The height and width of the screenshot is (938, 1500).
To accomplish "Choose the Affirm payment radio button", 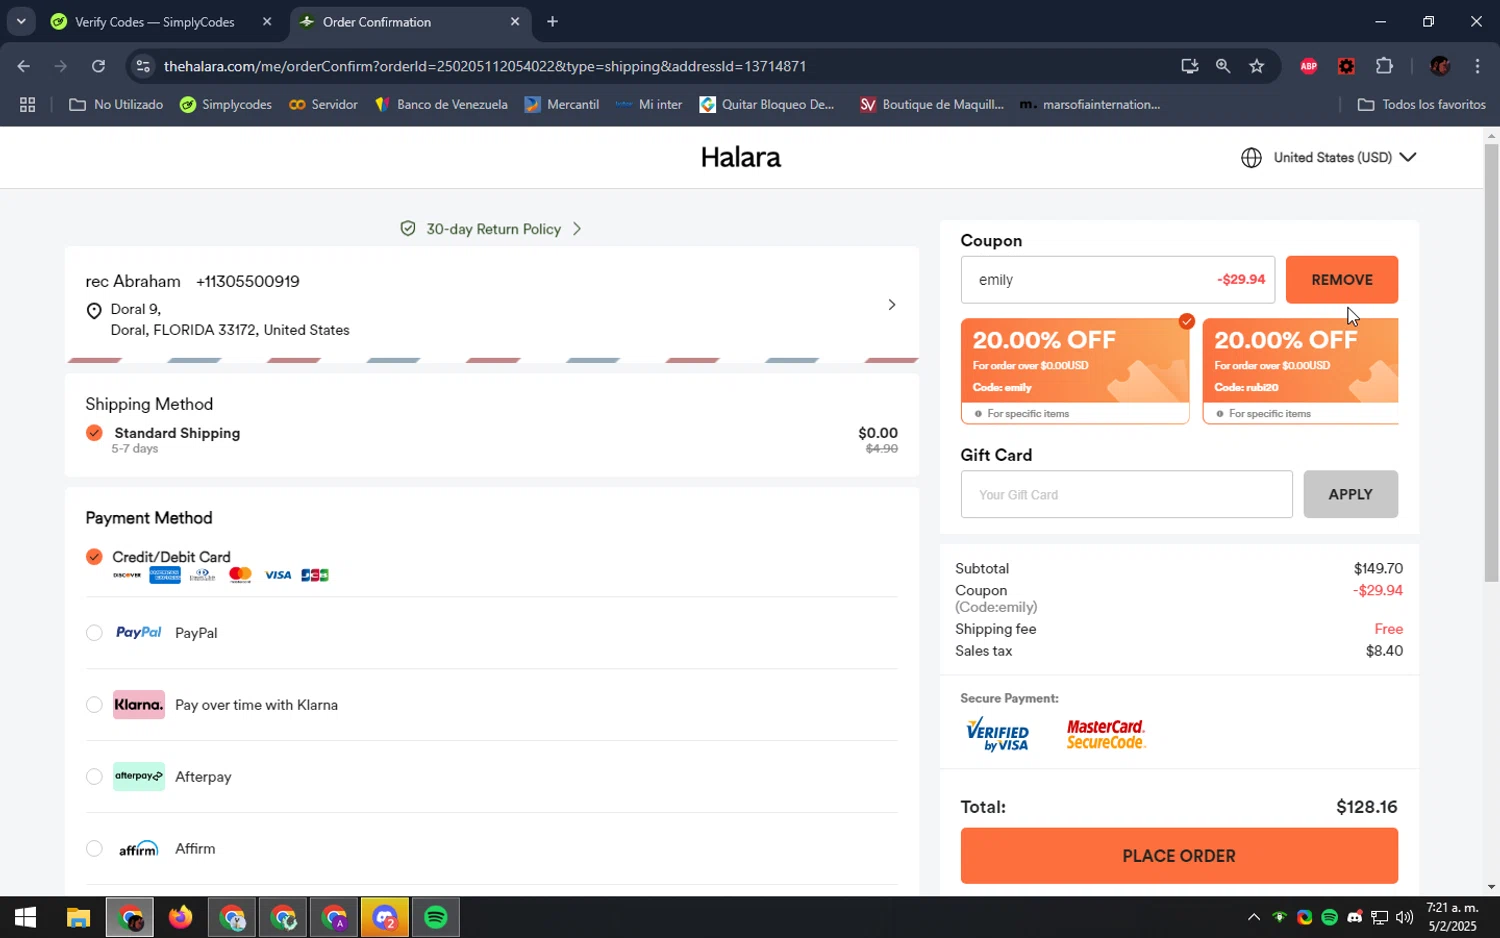I will click(x=94, y=849).
